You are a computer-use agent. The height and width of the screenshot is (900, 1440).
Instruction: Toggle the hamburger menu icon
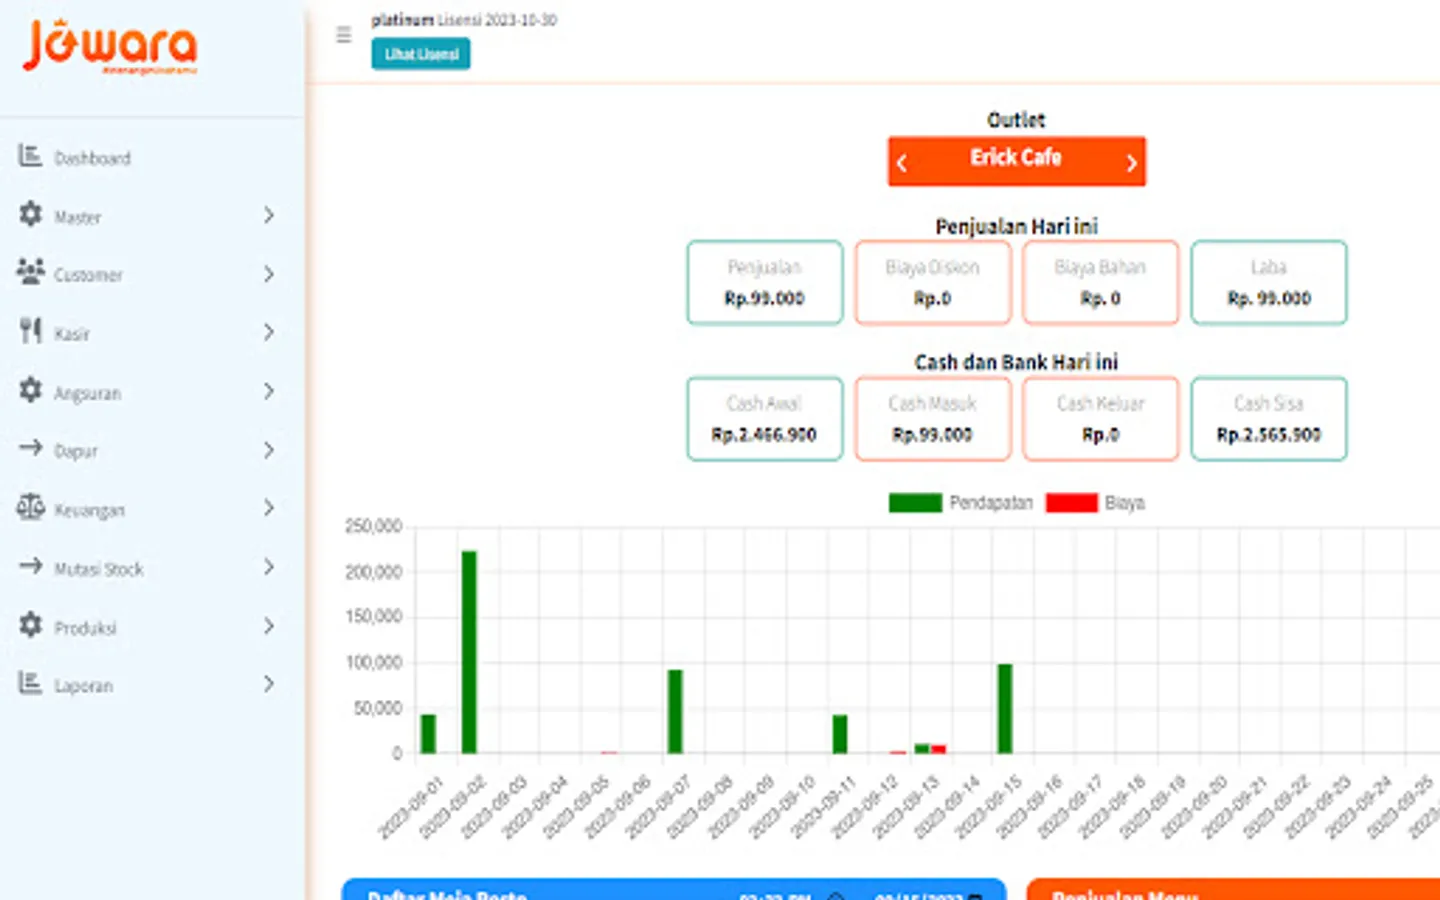343,35
